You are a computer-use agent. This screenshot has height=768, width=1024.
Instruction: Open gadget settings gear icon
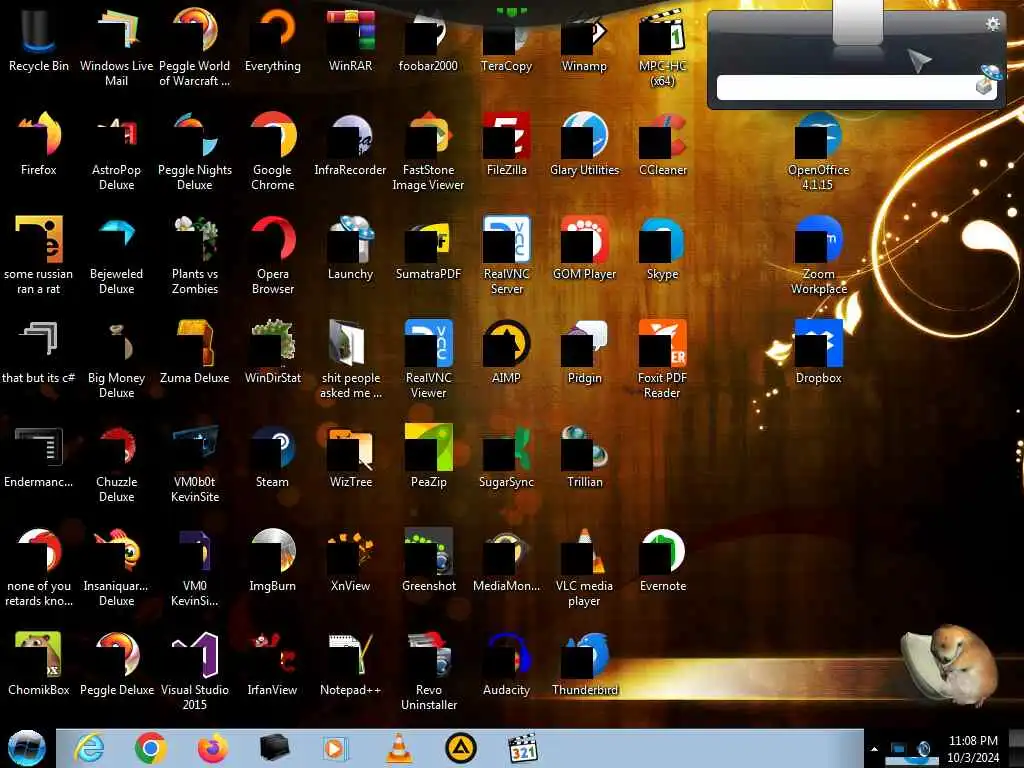(x=993, y=24)
